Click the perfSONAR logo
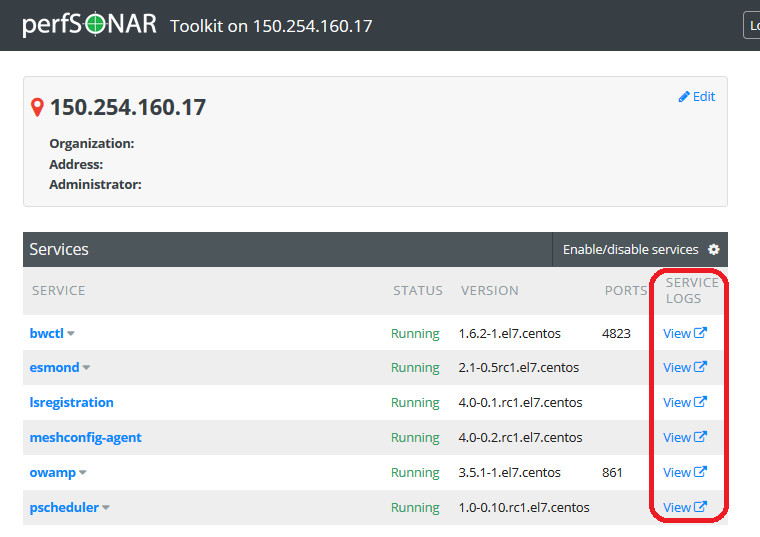The image size is (760, 537). click(90, 25)
